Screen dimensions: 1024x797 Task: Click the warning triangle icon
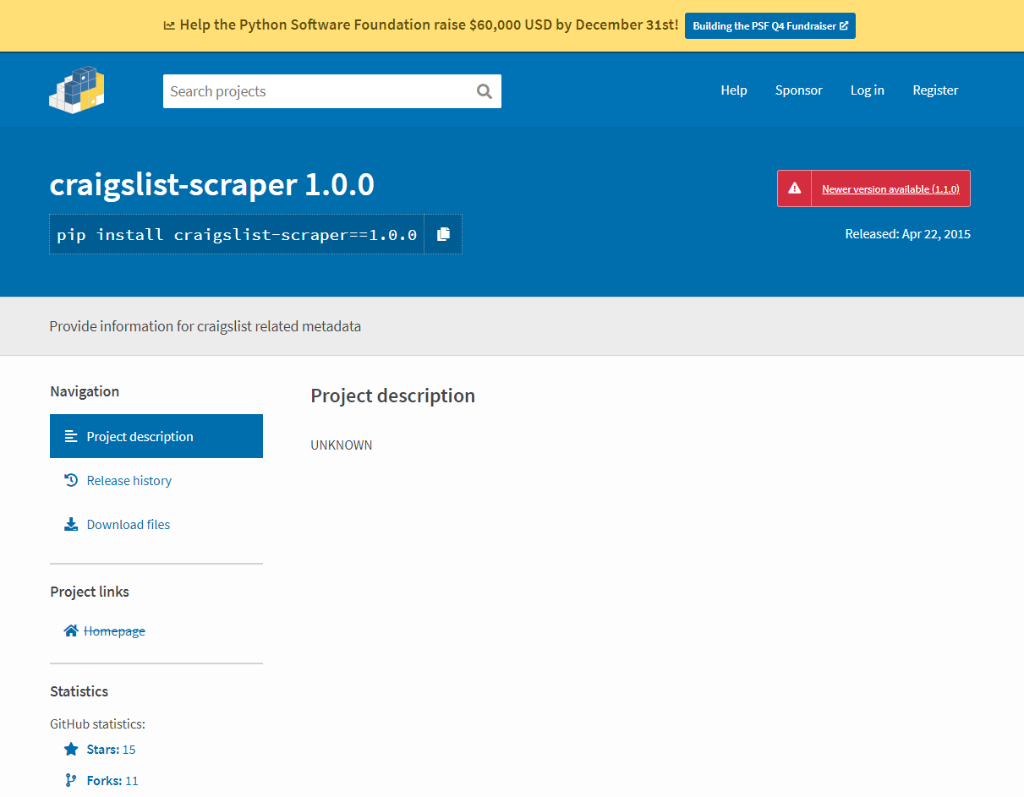click(794, 188)
